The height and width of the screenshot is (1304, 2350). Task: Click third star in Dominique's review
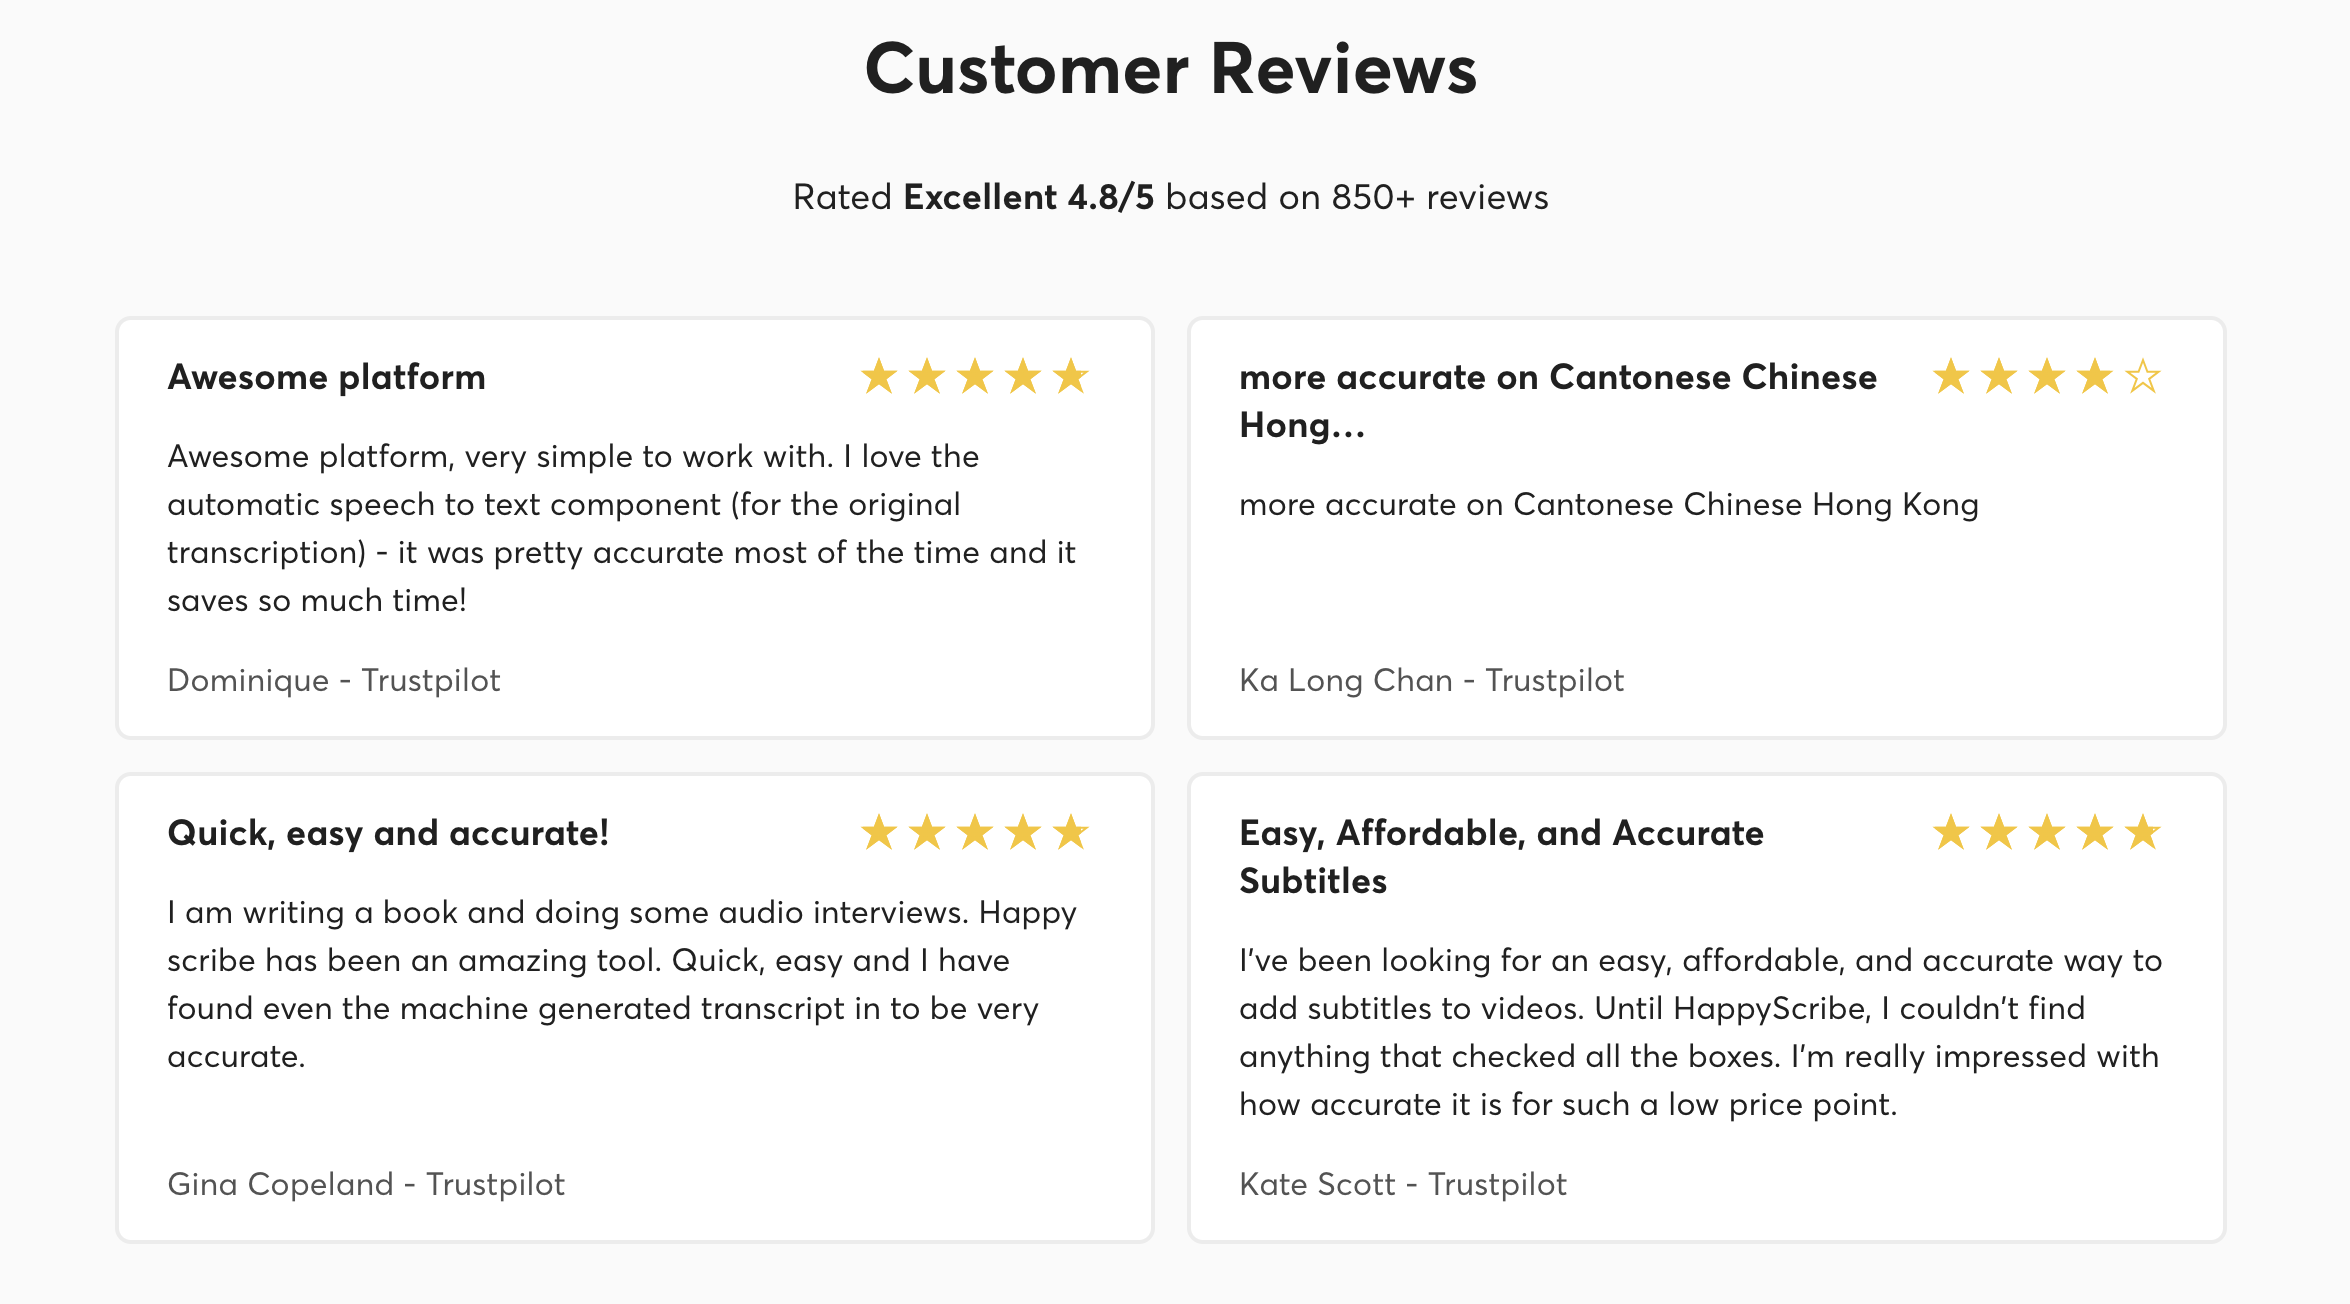(x=975, y=377)
